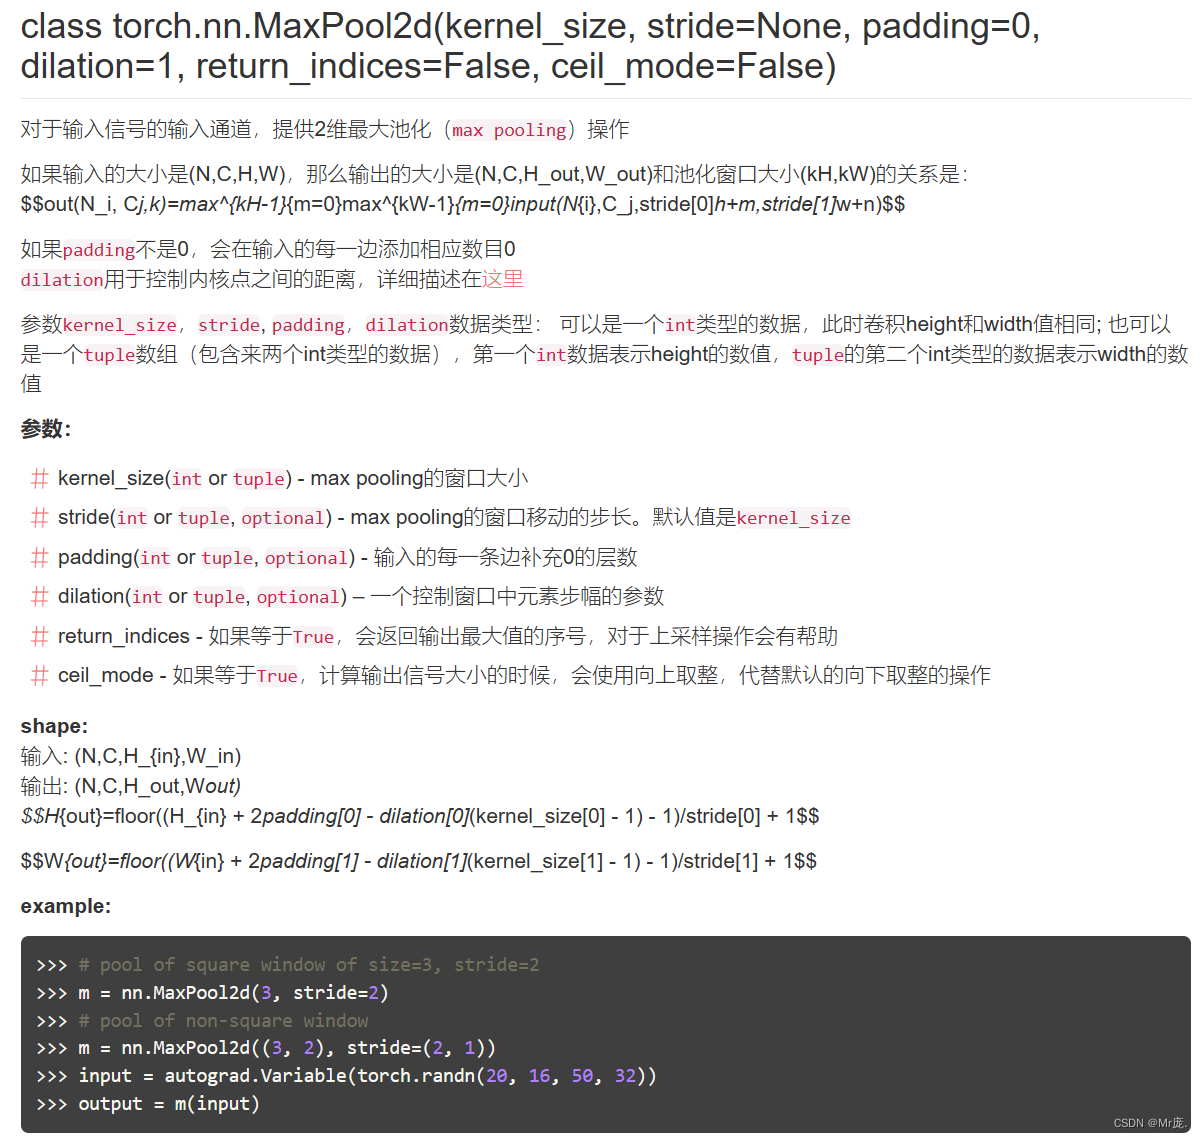Click the bold "shape:" heading
Screen dimensions: 1203x1139
pyautogui.click(x=54, y=726)
